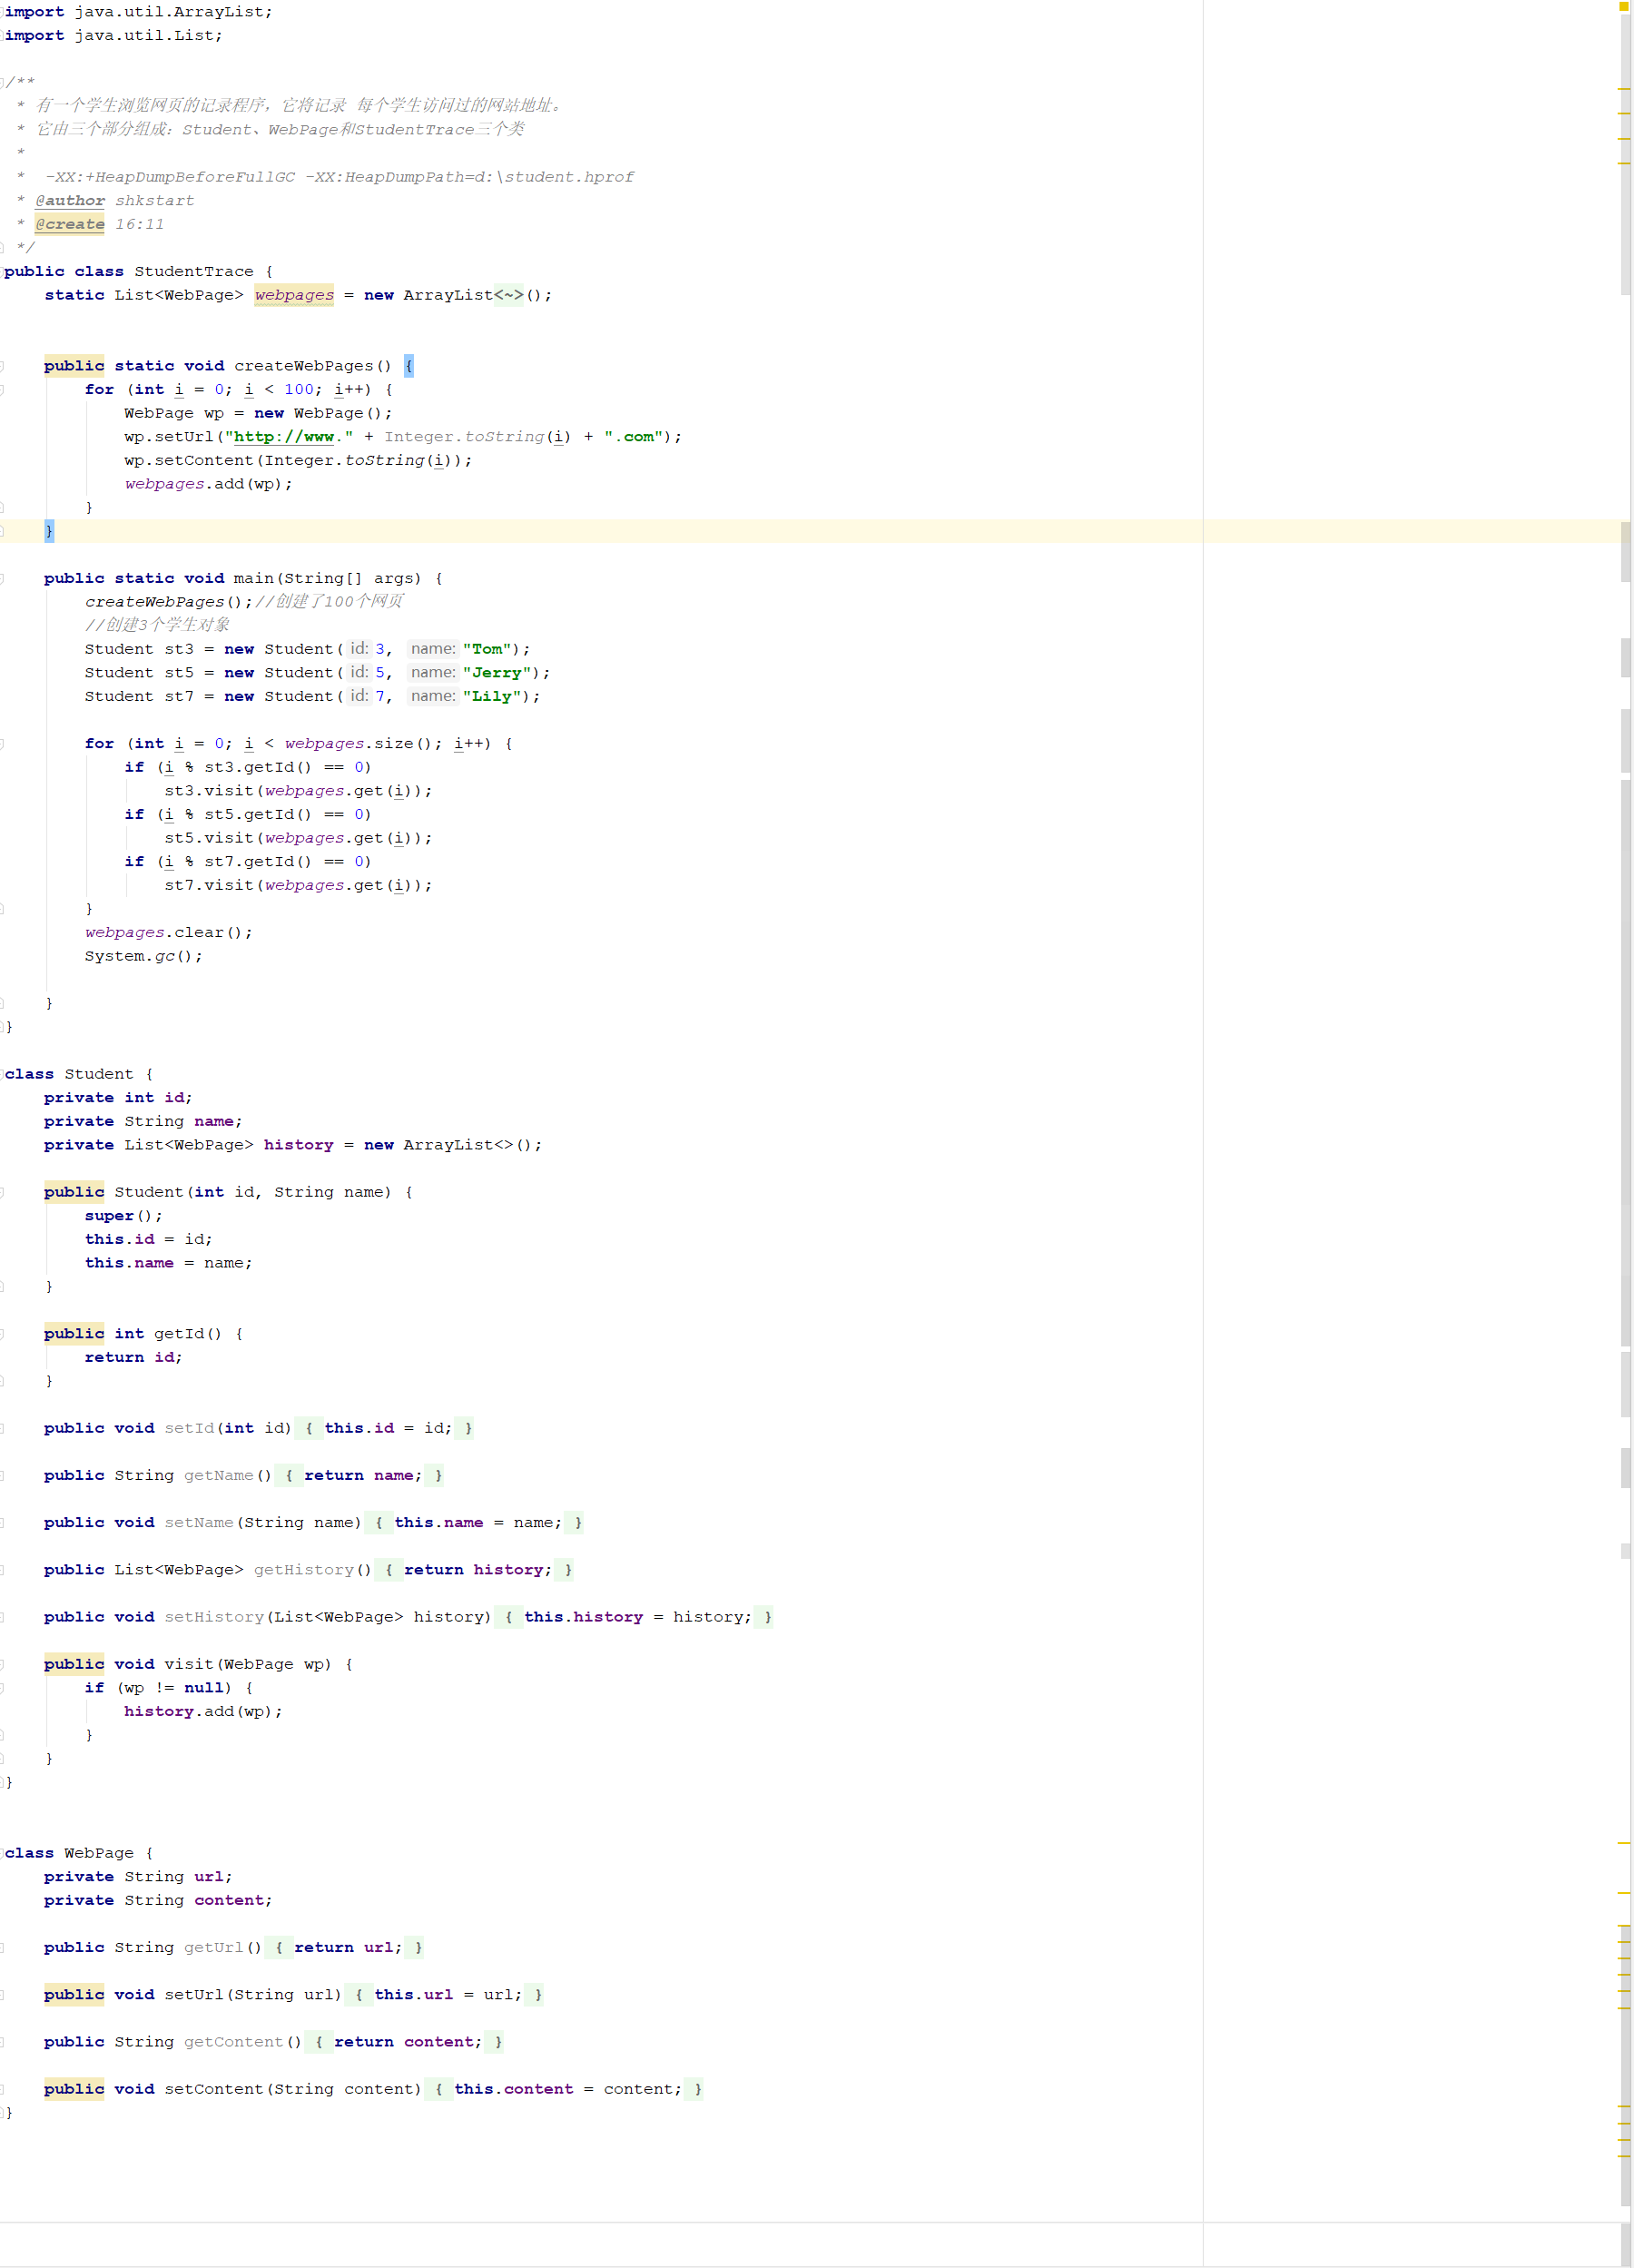Click the name: parameter hint before "Tom"
1634x2268 pixels.
click(433, 649)
